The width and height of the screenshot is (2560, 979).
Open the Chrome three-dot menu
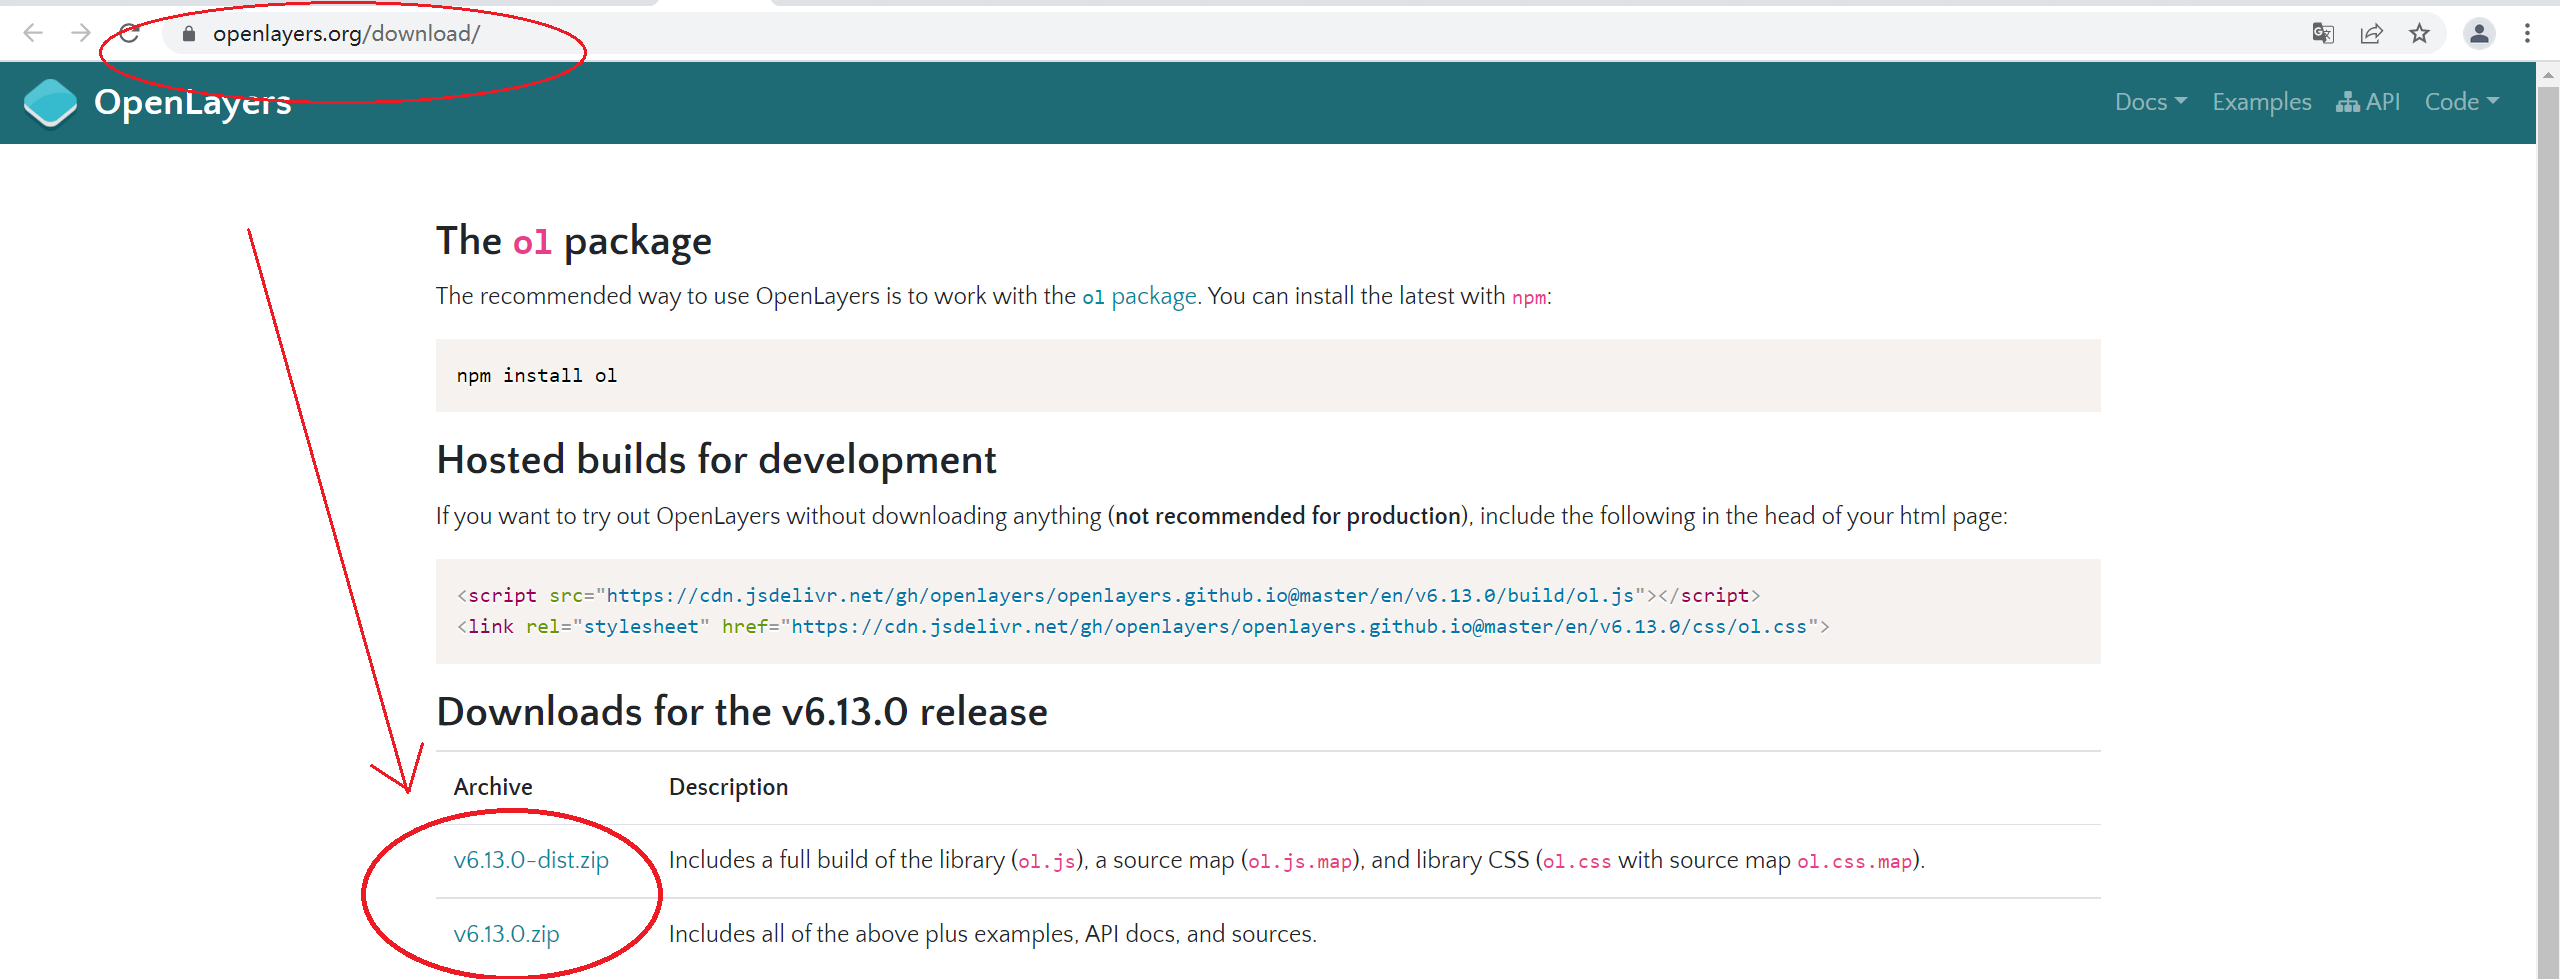click(x=2527, y=33)
